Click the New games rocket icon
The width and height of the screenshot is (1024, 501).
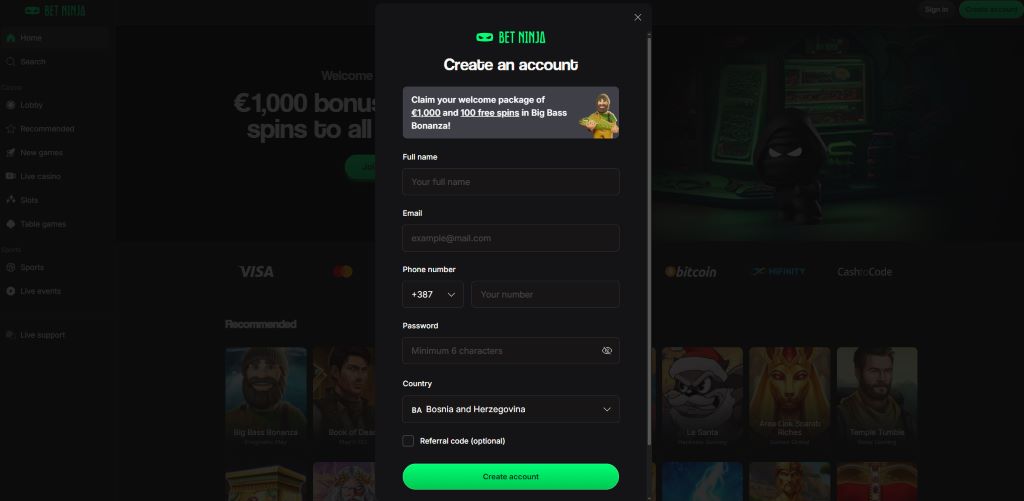click(10, 152)
